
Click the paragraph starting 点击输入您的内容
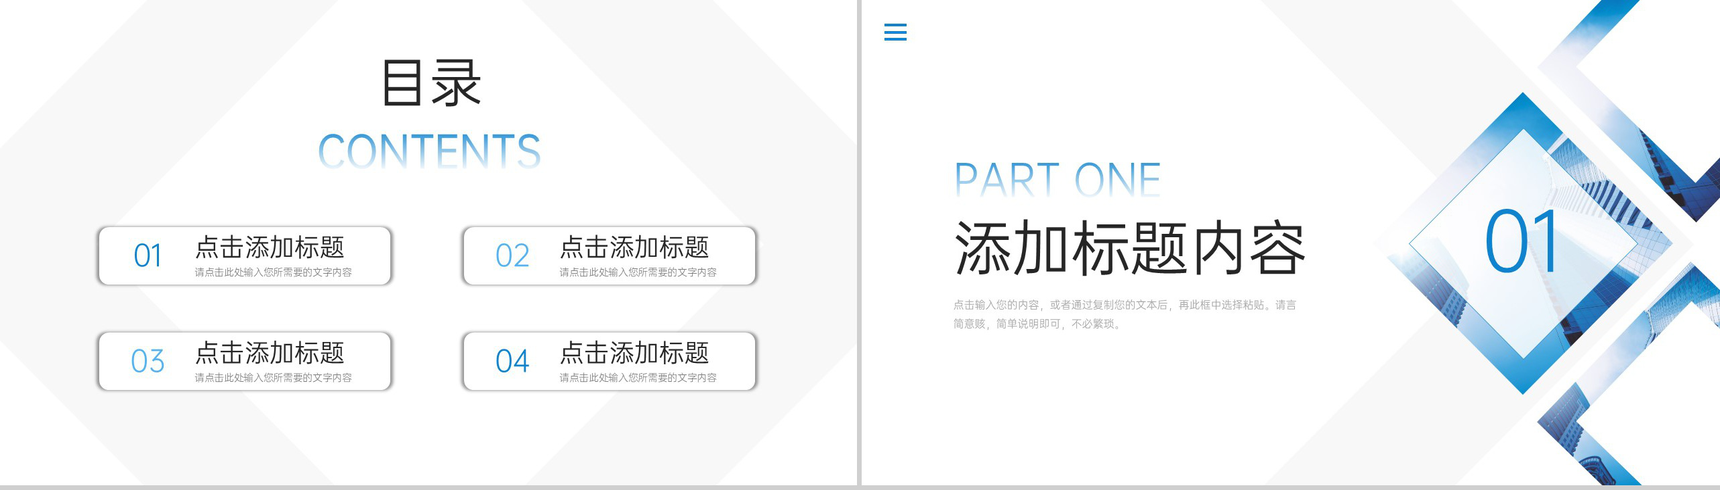click(x=1125, y=314)
